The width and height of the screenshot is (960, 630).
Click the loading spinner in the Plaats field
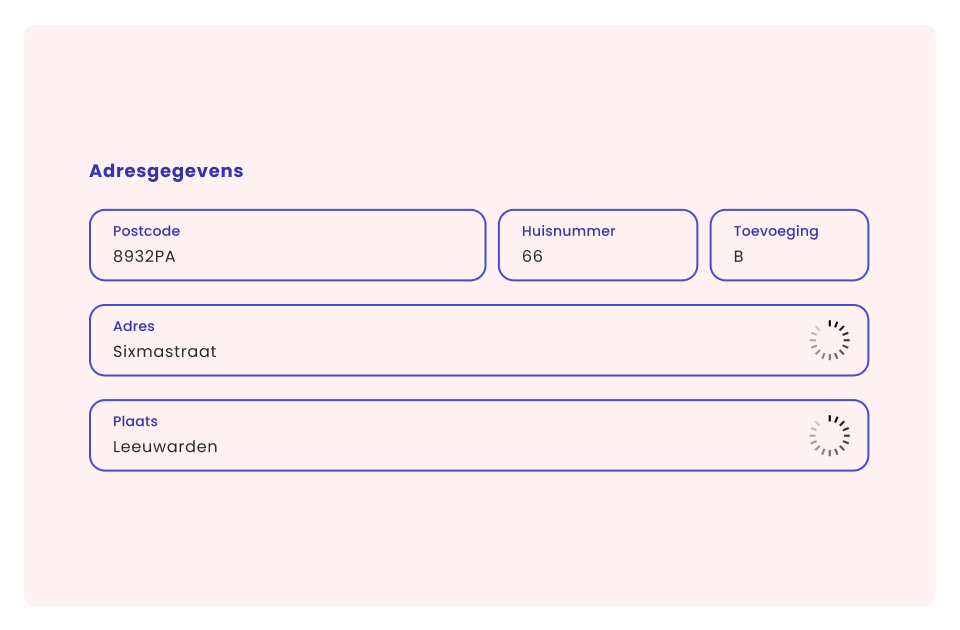[830, 435]
